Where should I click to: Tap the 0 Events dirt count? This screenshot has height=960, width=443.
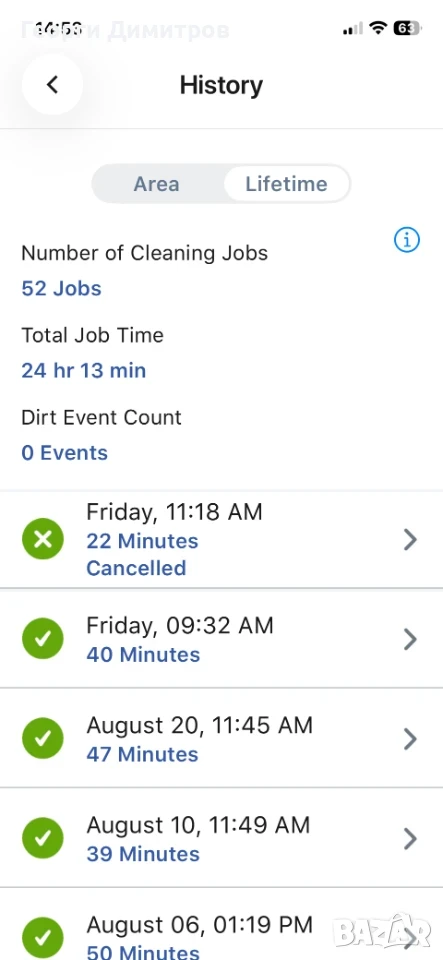[x=64, y=452]
